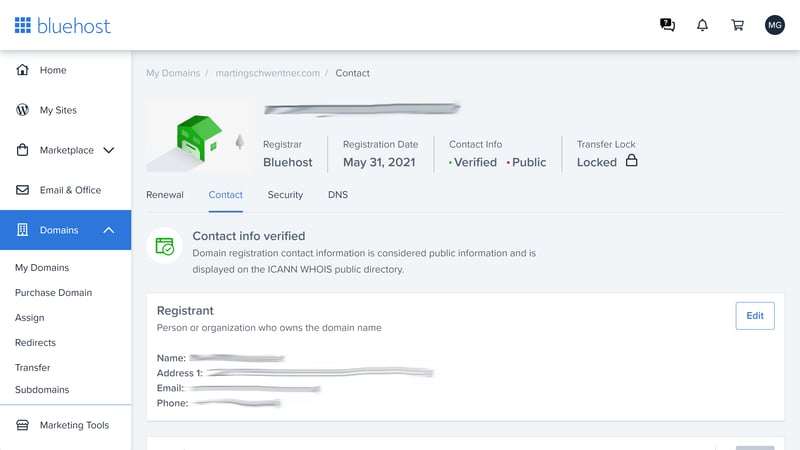The height and width of the screenshot is (450, 800).
Task: Click the Address 1 label
Action: point(180,373)
